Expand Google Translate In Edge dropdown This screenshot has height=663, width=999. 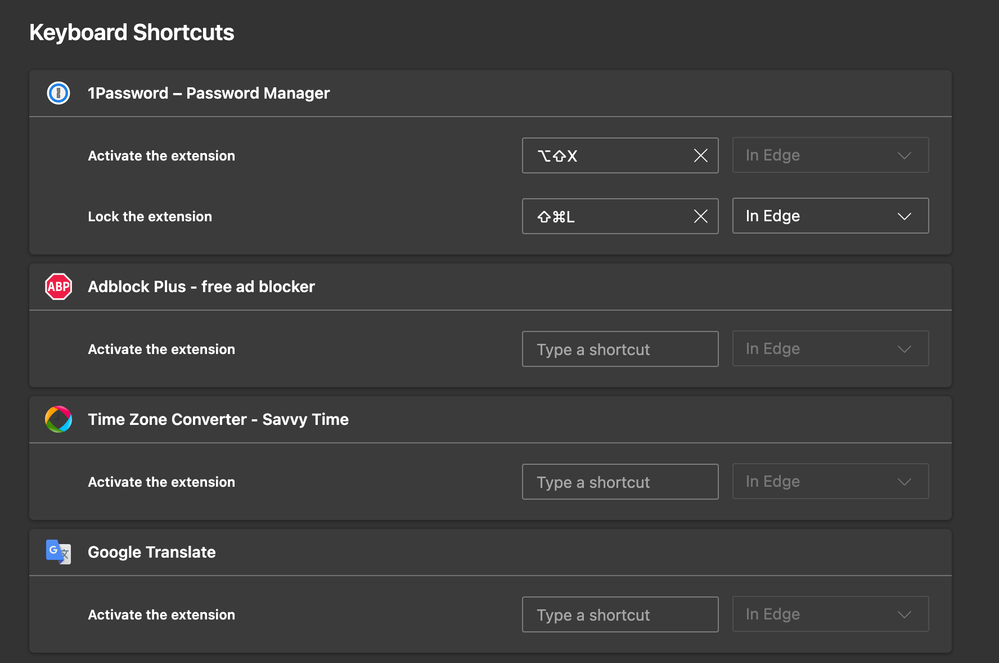click(830, 615)
